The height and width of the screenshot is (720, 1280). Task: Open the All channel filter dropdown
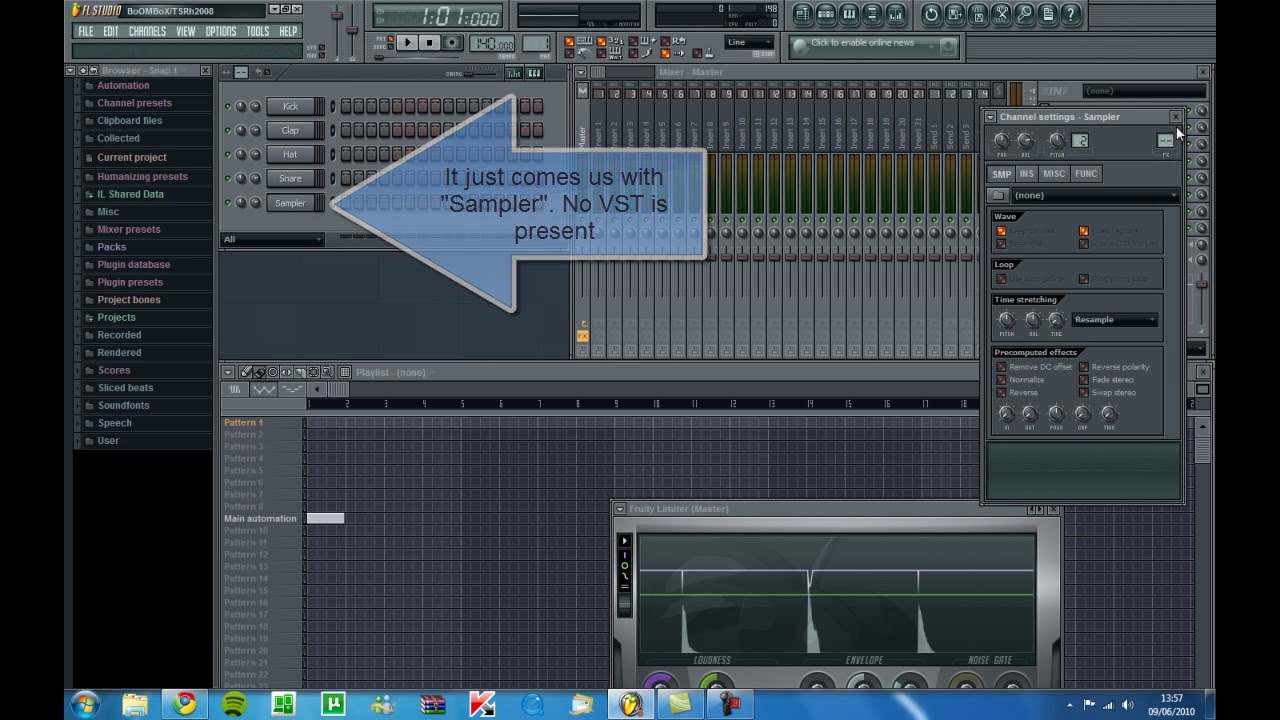click(x=272, y=239)
